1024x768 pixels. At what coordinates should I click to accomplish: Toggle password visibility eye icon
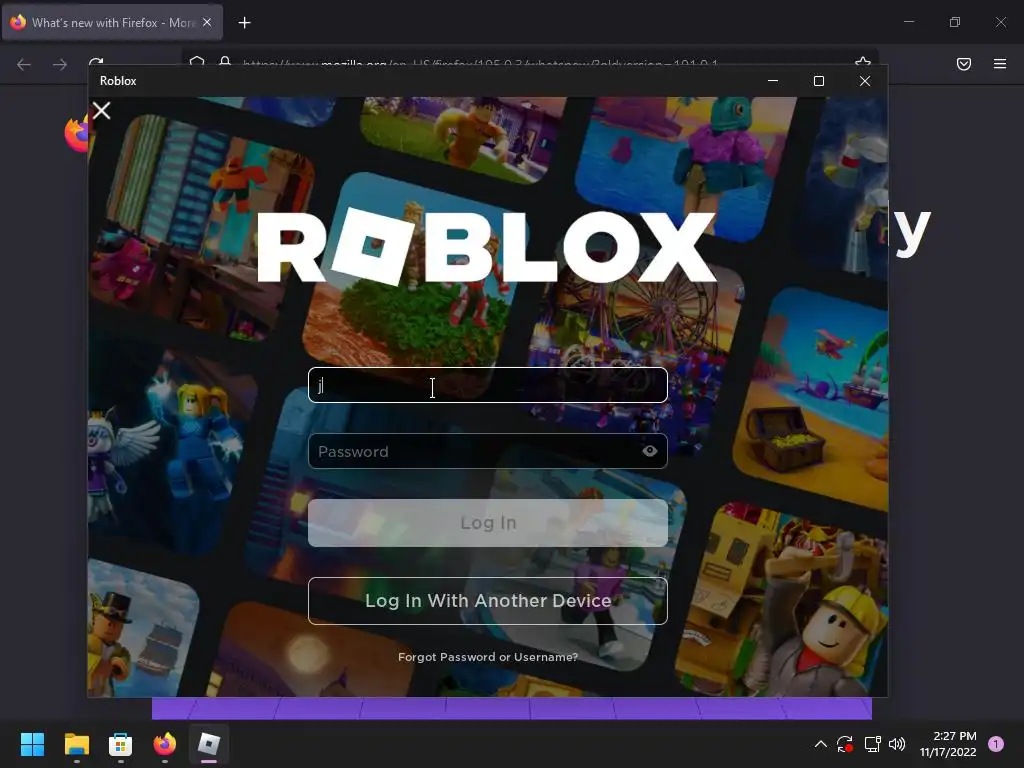pyautogui.click(x=649, y=451)
